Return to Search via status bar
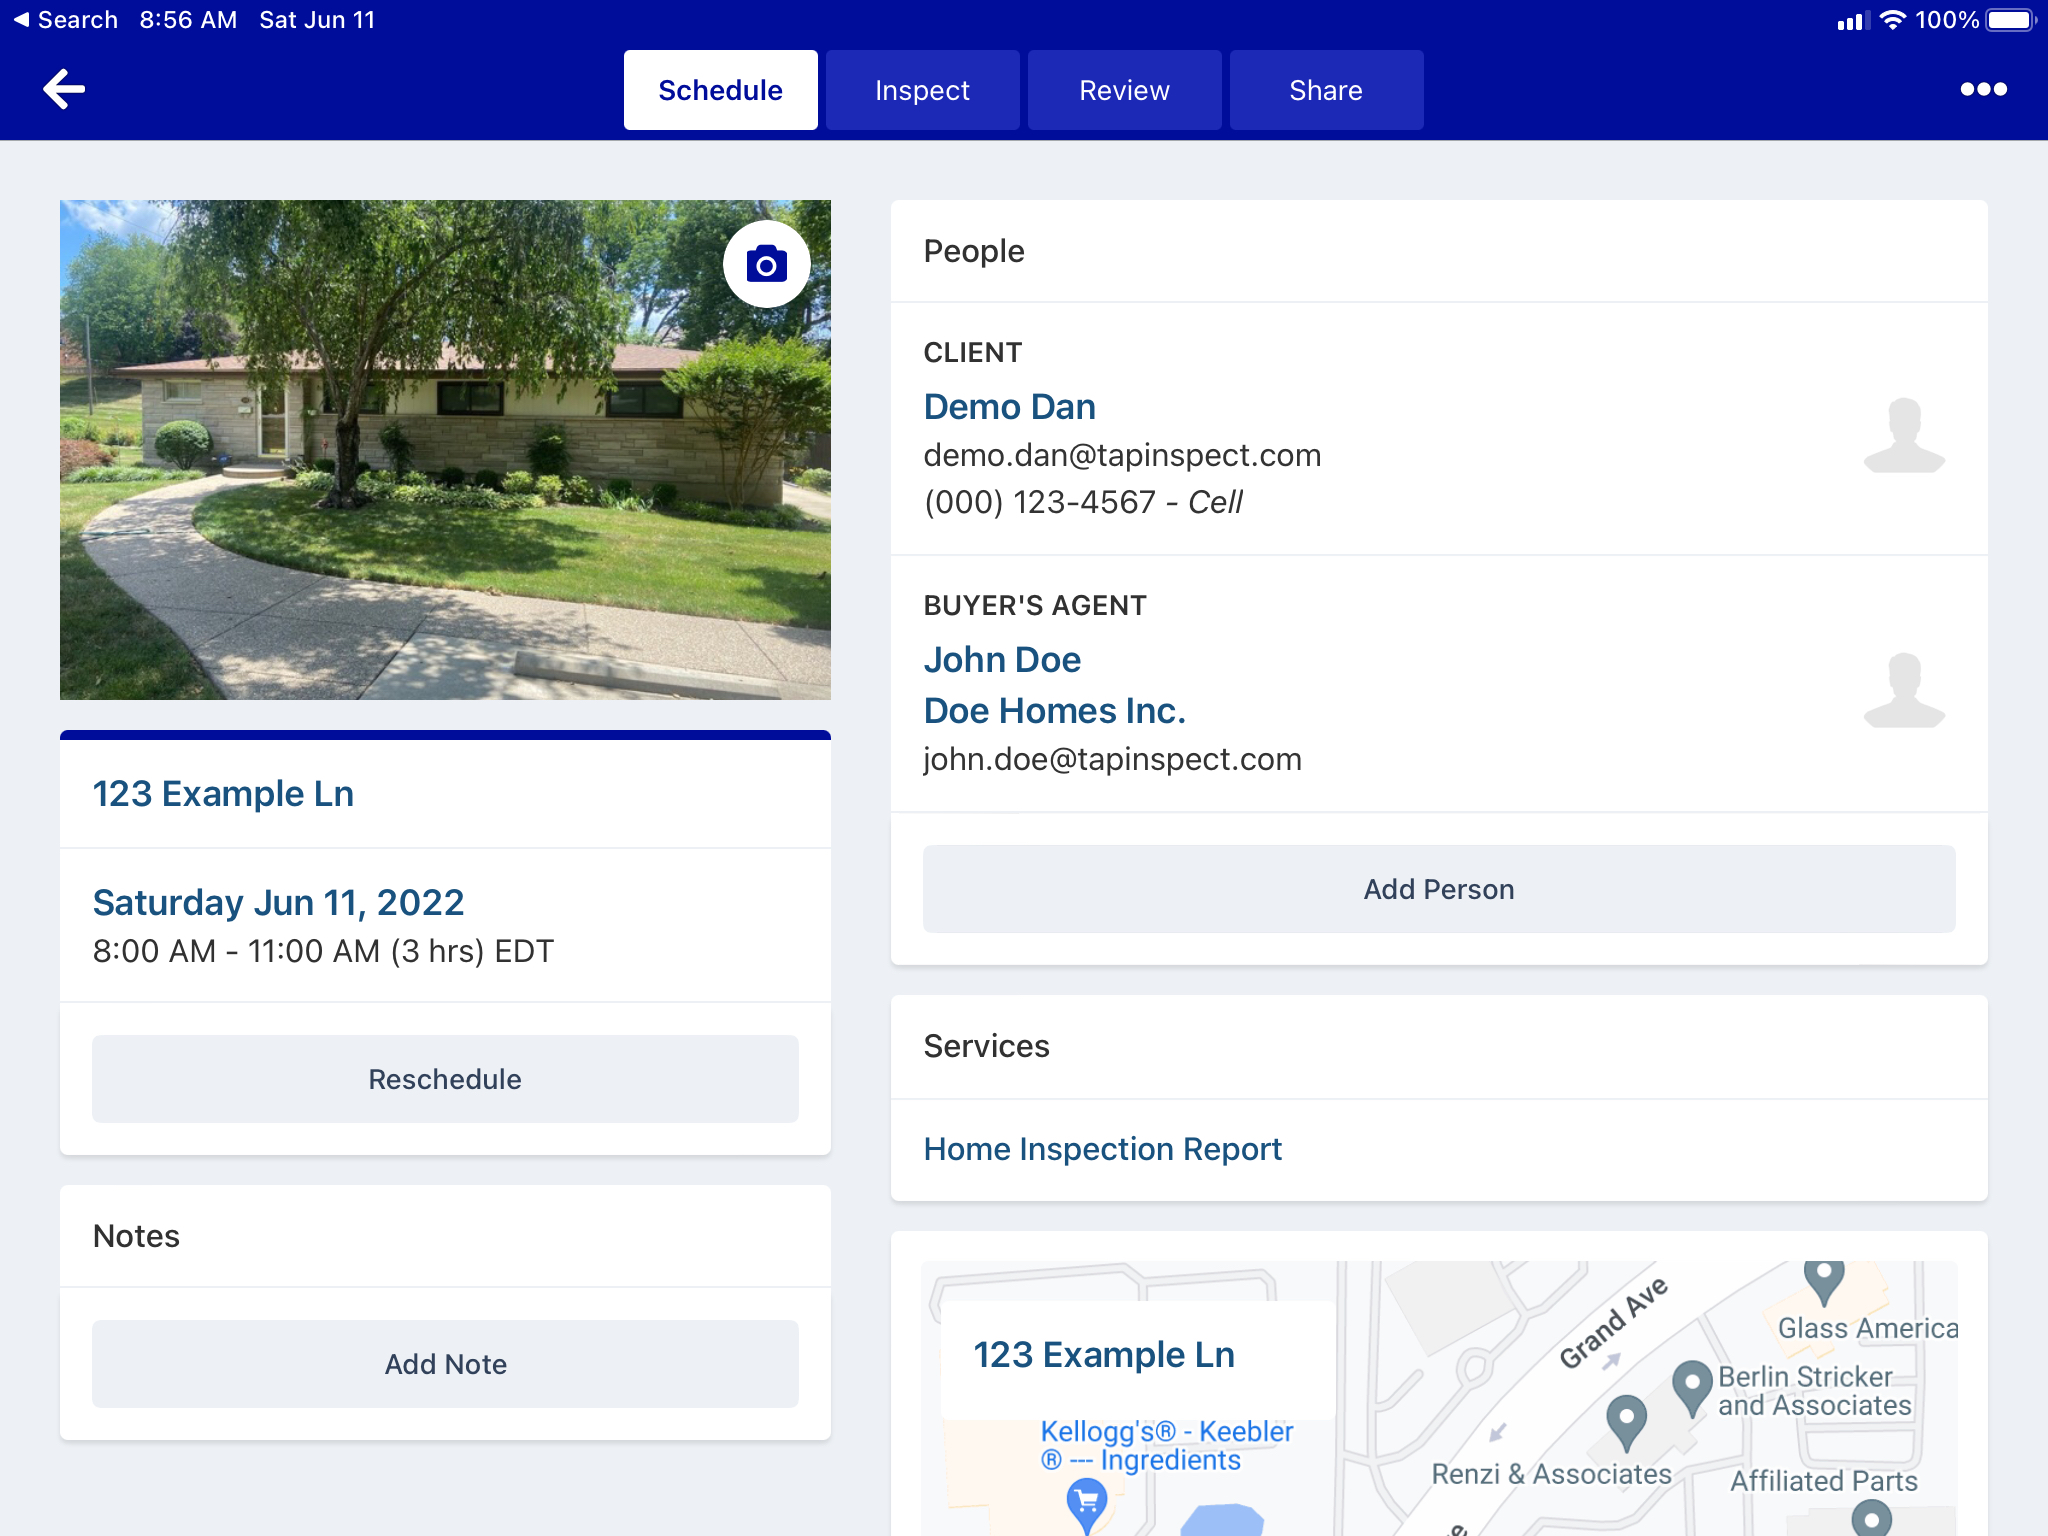This screenshot has width=2048, height=1536. [x=66, y=20]
